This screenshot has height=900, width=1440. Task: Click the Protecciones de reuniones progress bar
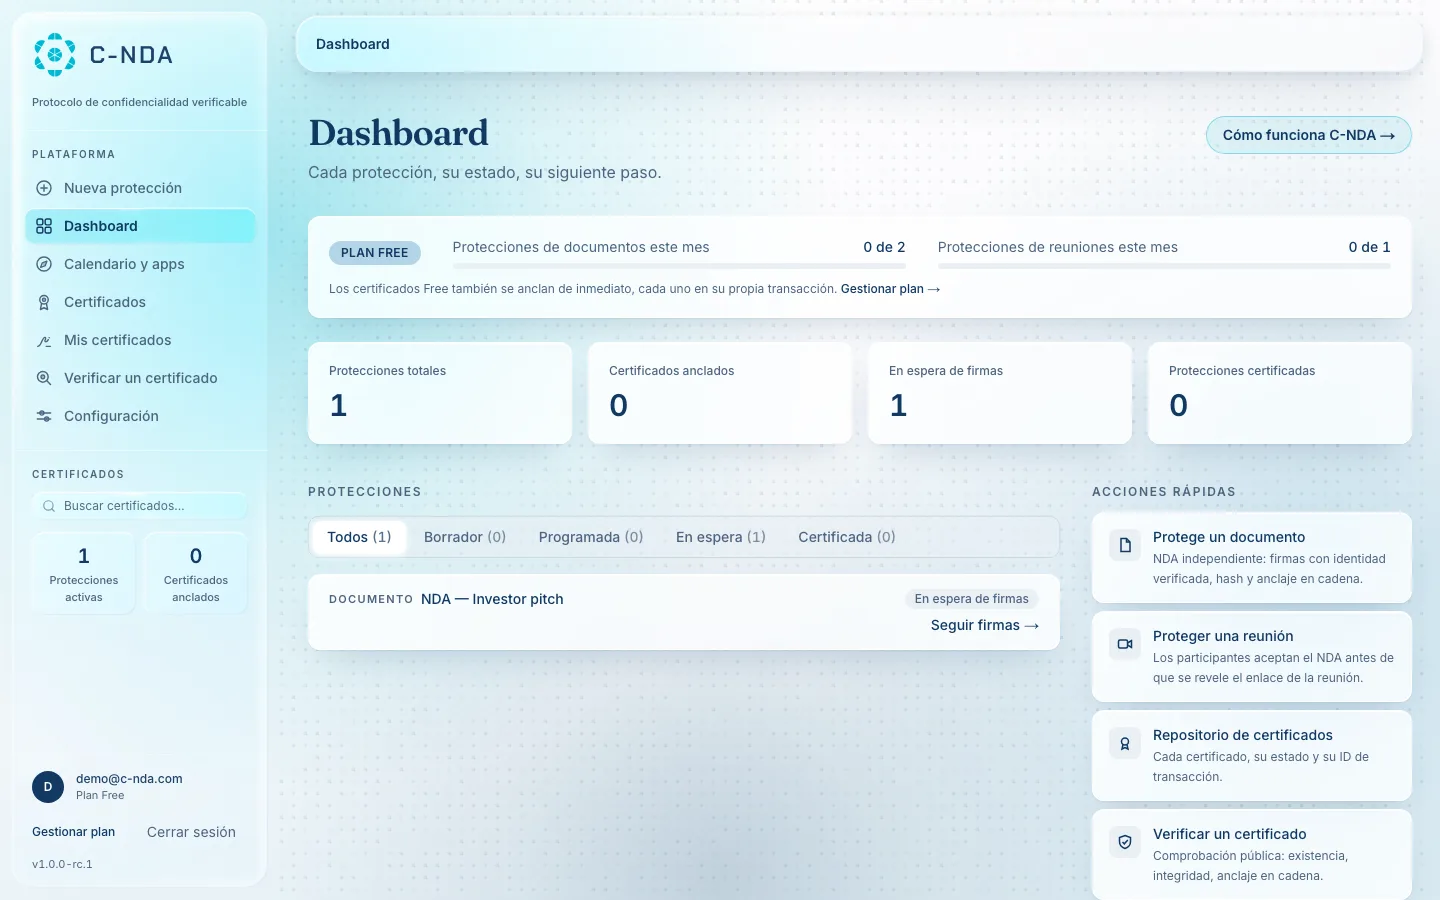click(x=1164, y=266)
